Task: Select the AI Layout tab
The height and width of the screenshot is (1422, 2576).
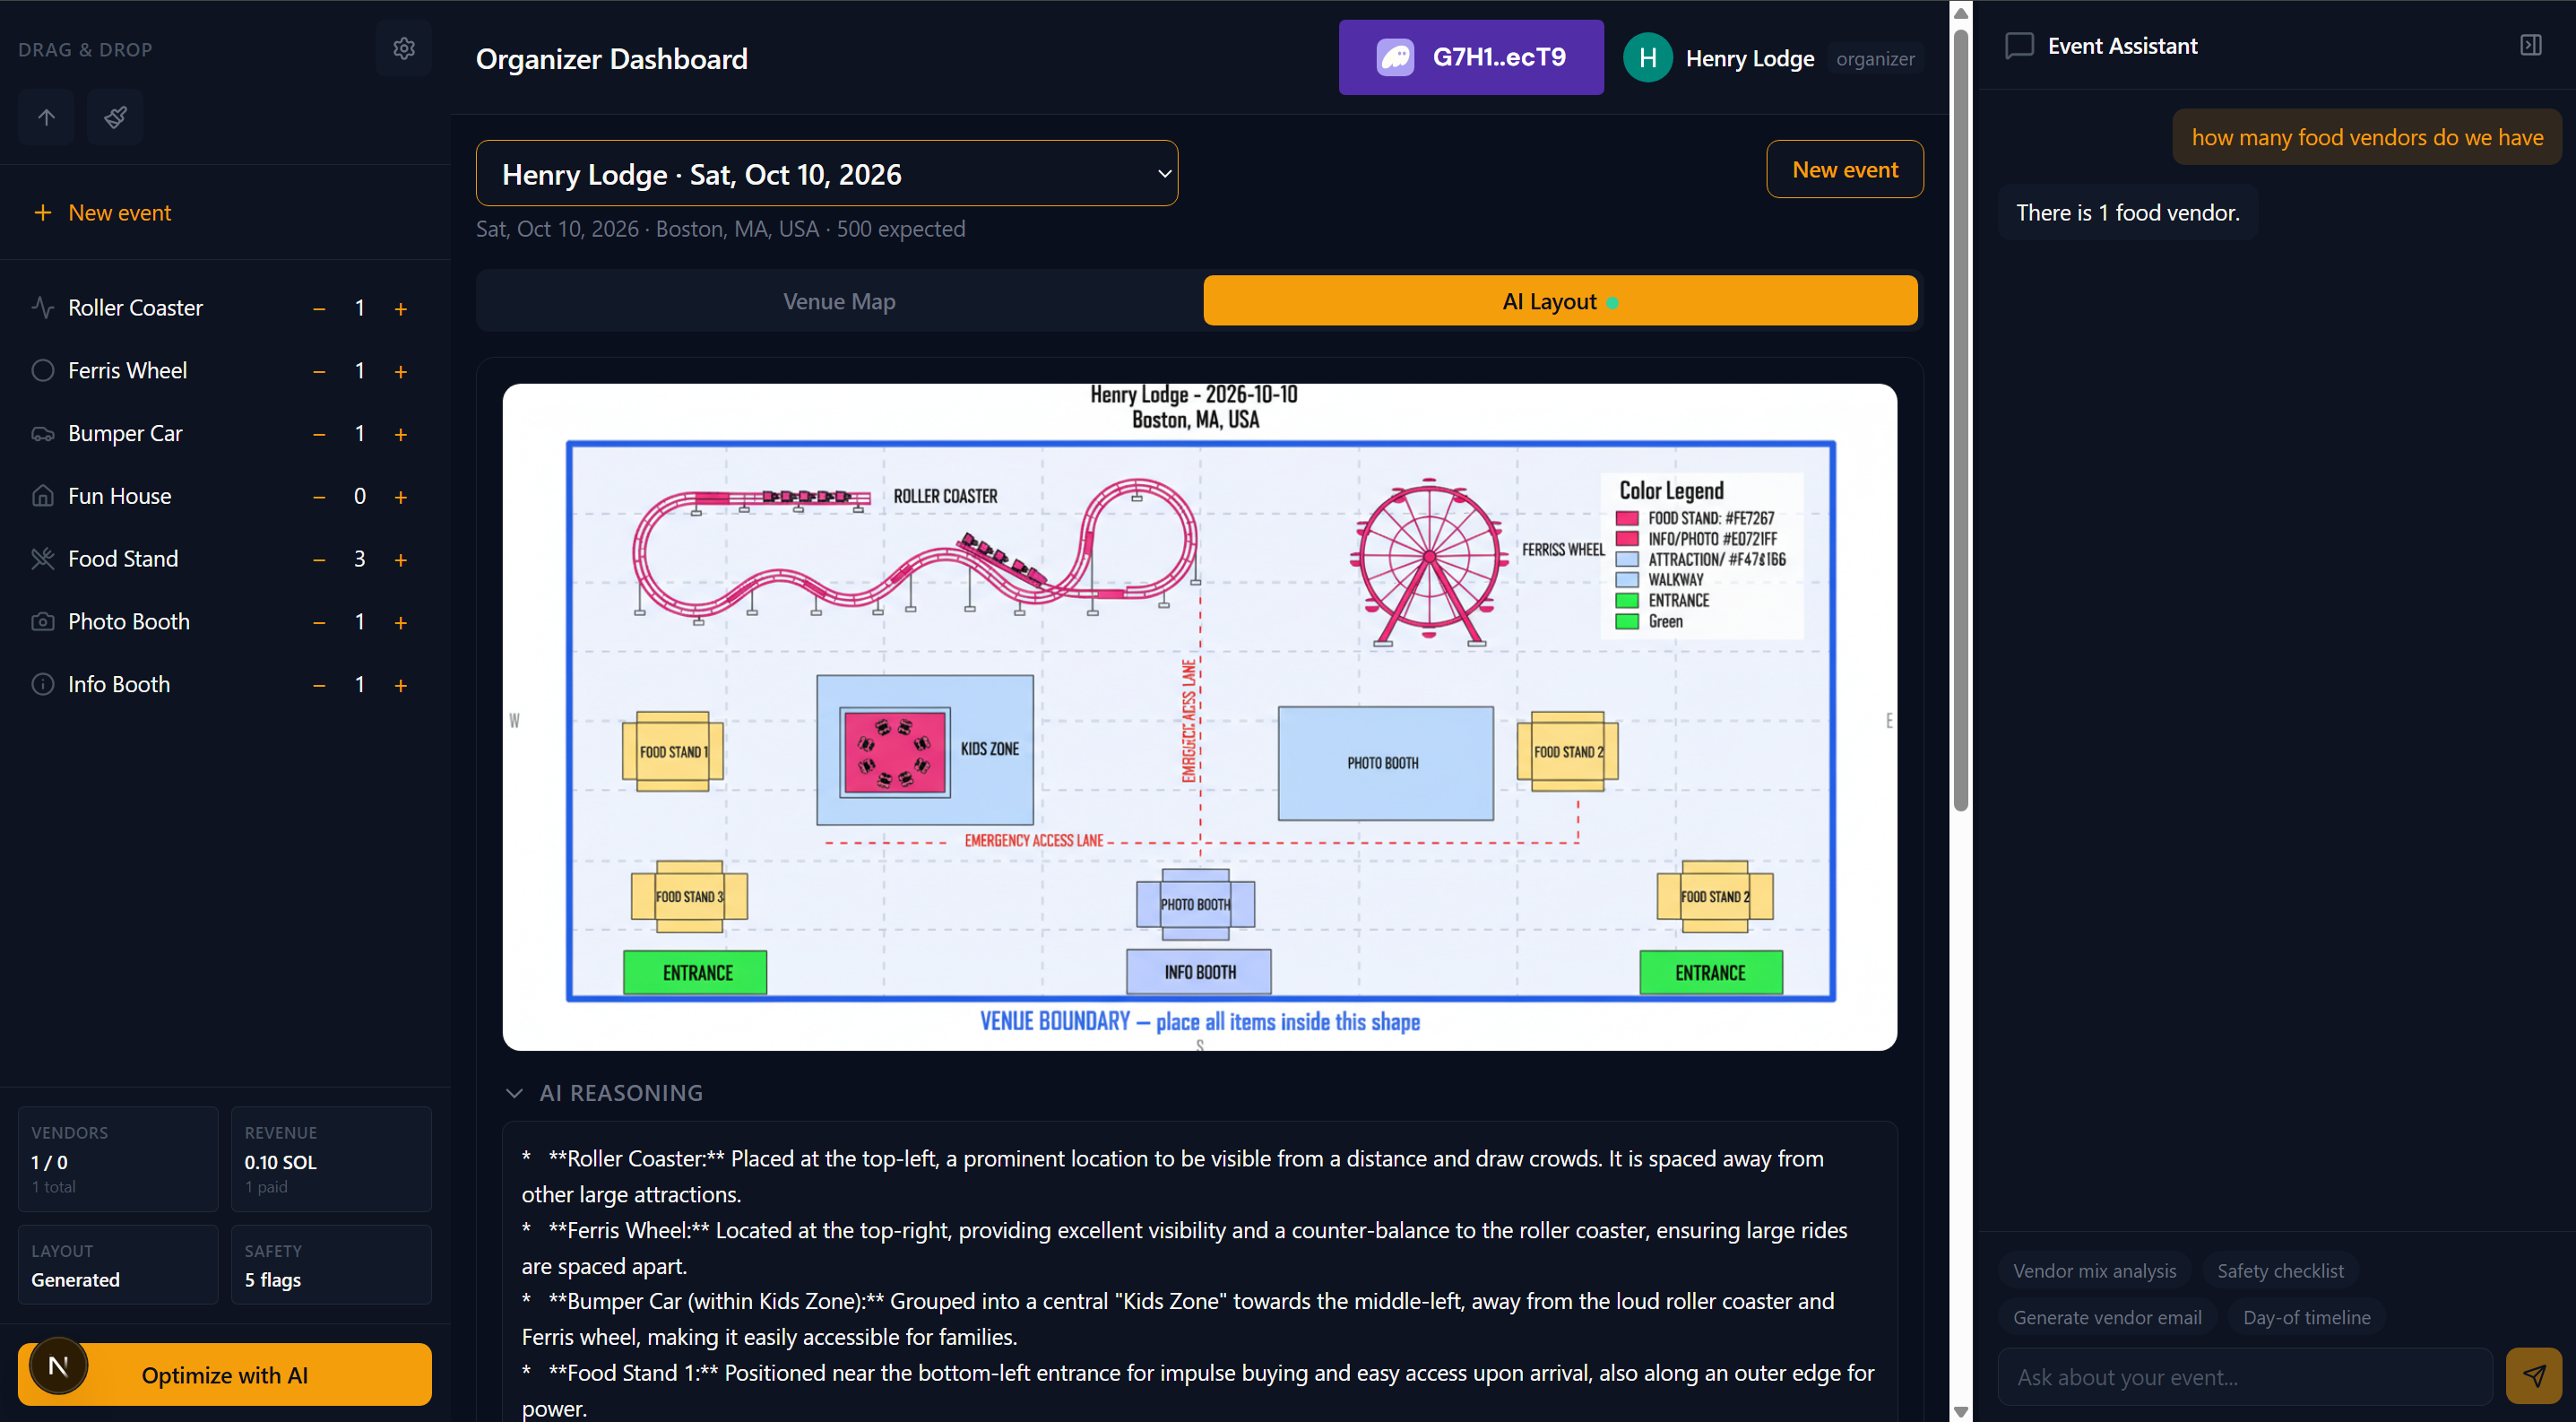Action: point(1559,301)
